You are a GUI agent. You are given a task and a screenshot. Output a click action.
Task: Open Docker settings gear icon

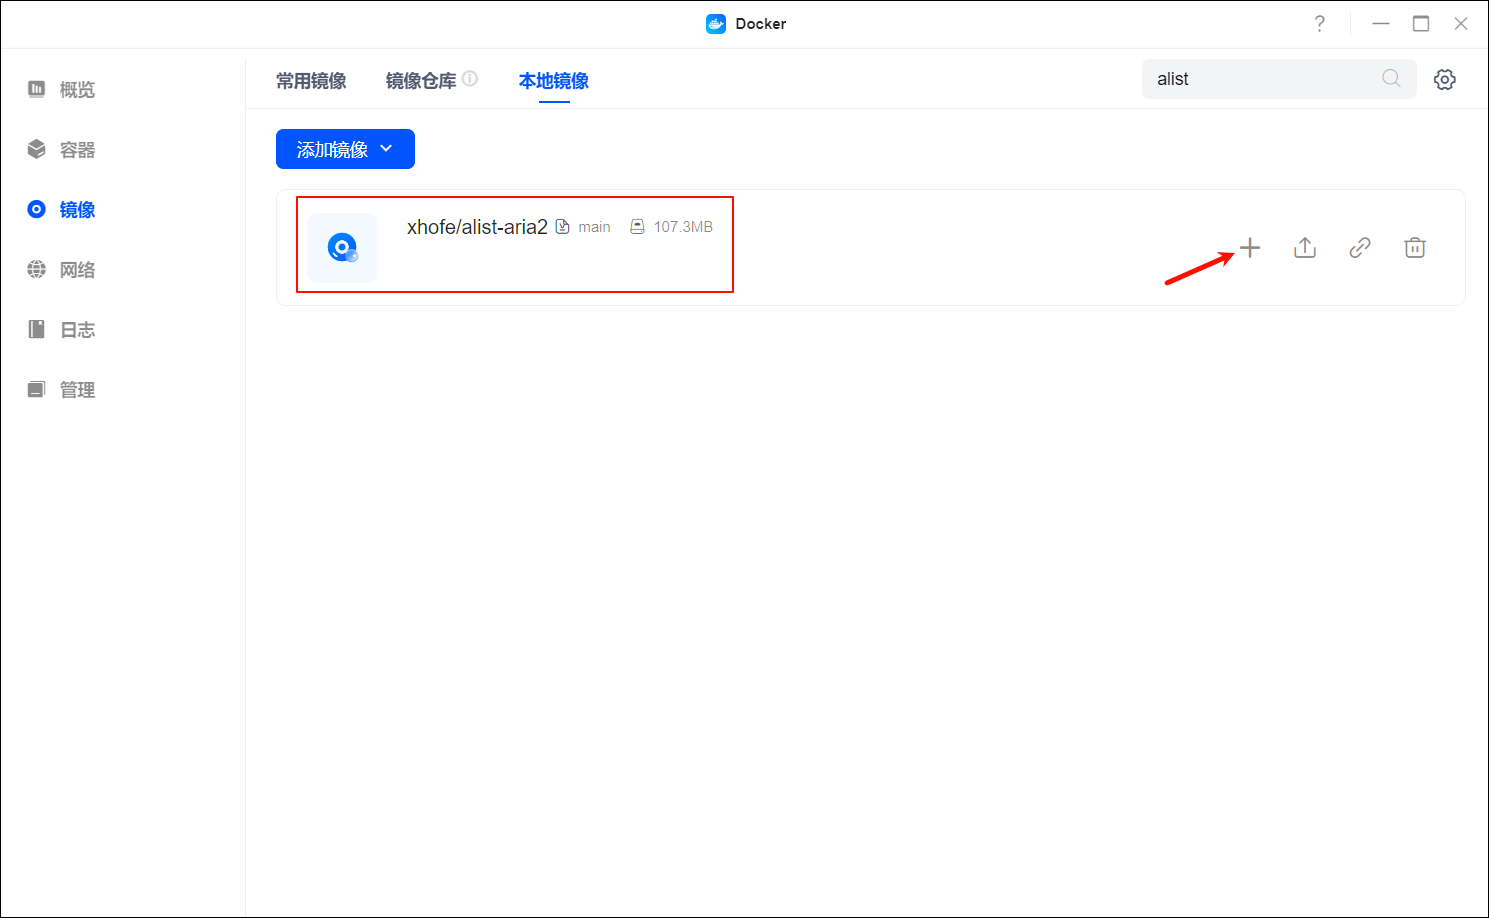point(1445,80)
